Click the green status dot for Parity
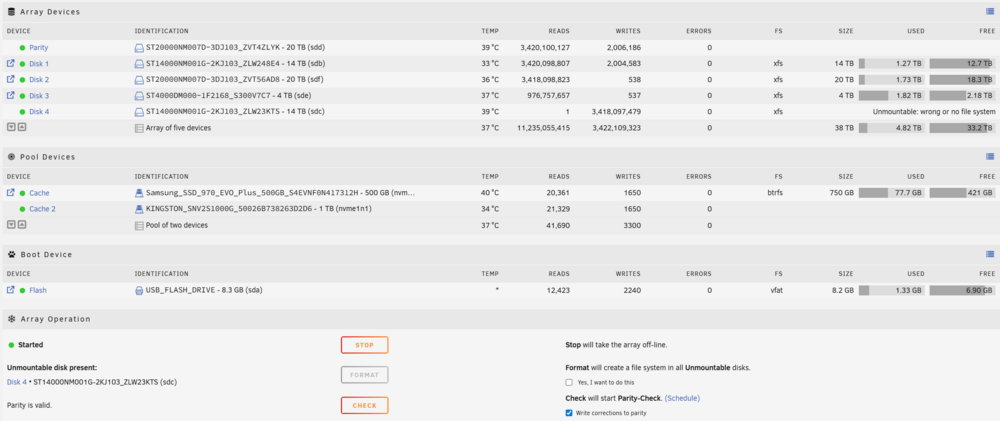The width and height of the screenshot is (1000, 421). pyautogui.click(x=22, y=48)
